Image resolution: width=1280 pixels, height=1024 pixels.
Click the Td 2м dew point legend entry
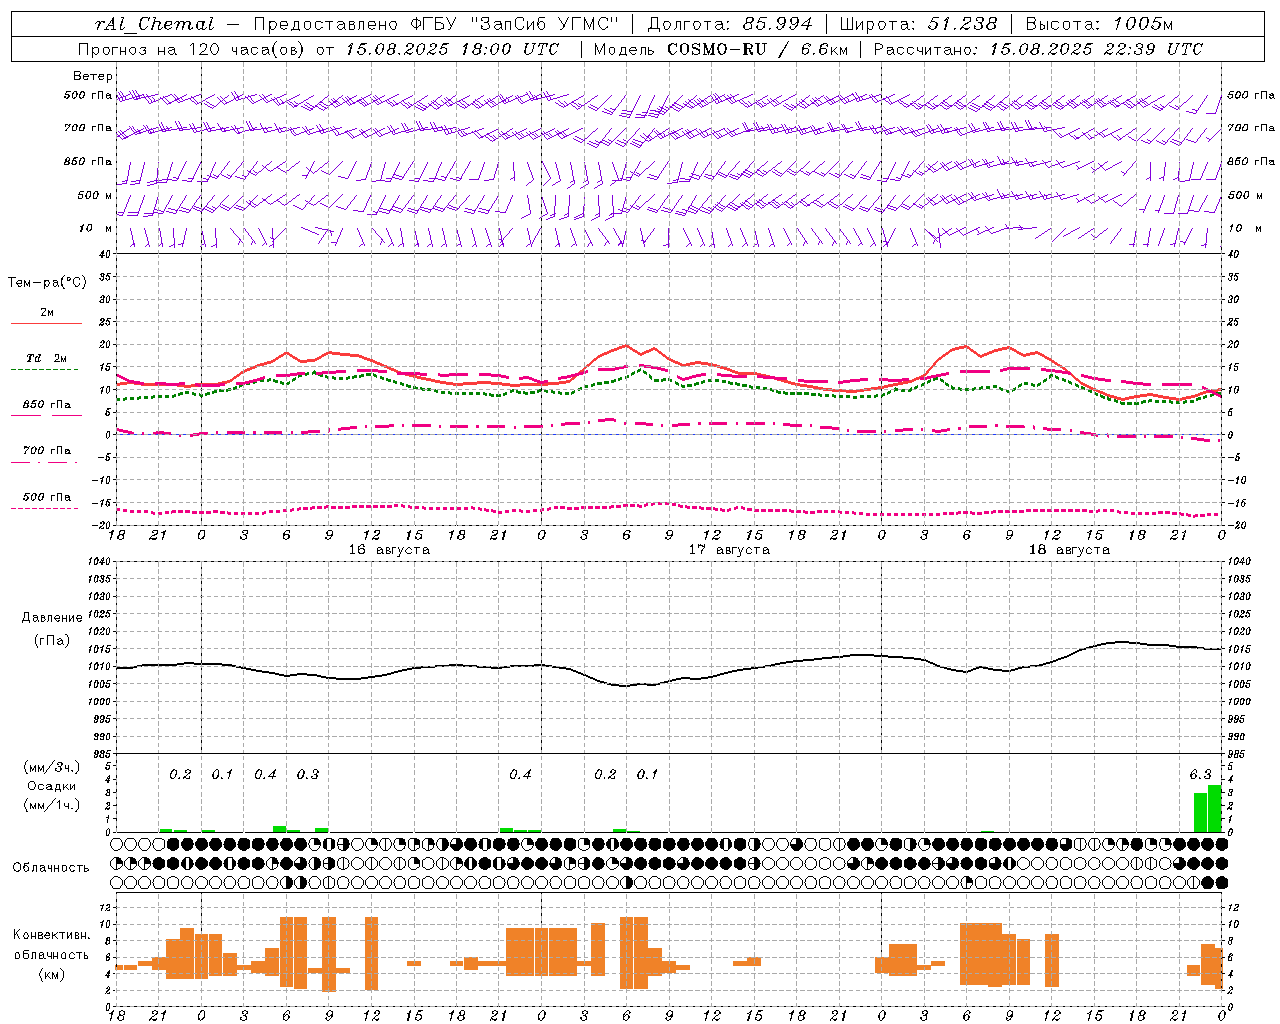pyautogui.click(x=46, y=358)
